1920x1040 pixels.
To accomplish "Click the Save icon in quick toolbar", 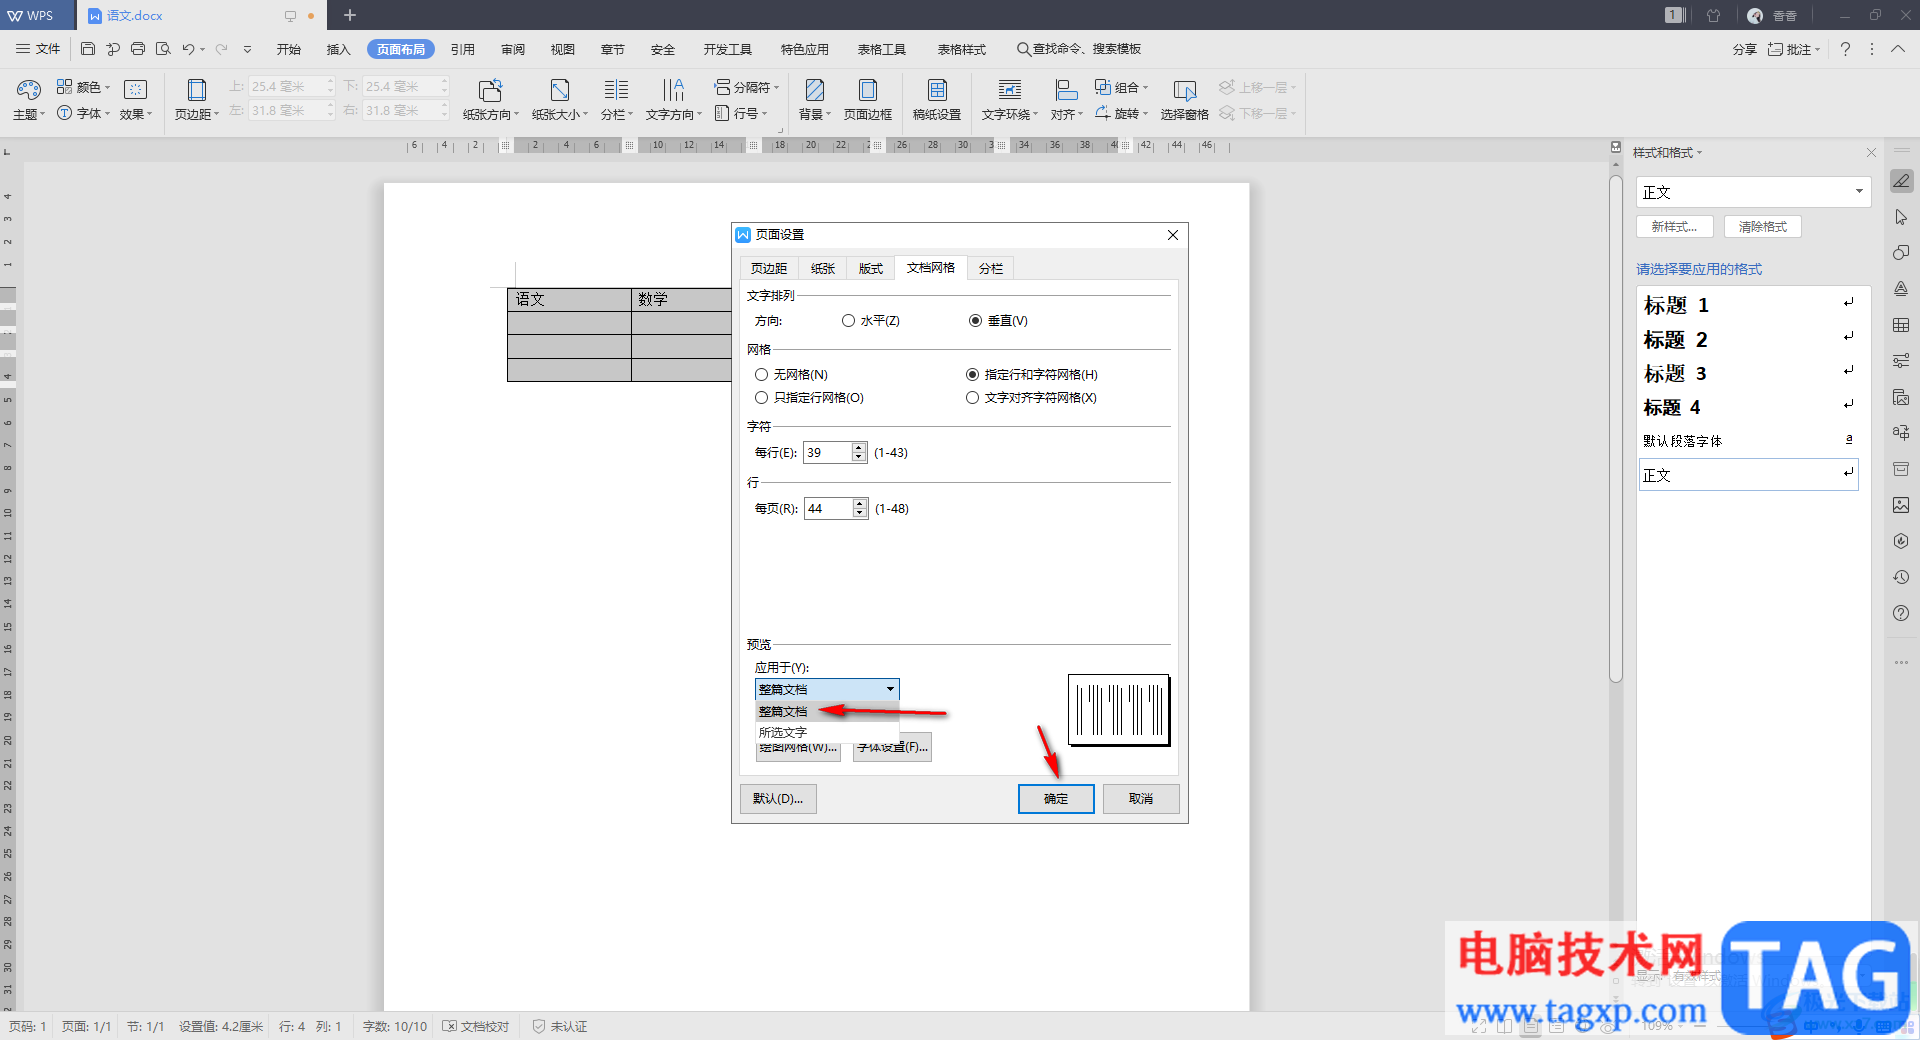I will click(88, 49).
